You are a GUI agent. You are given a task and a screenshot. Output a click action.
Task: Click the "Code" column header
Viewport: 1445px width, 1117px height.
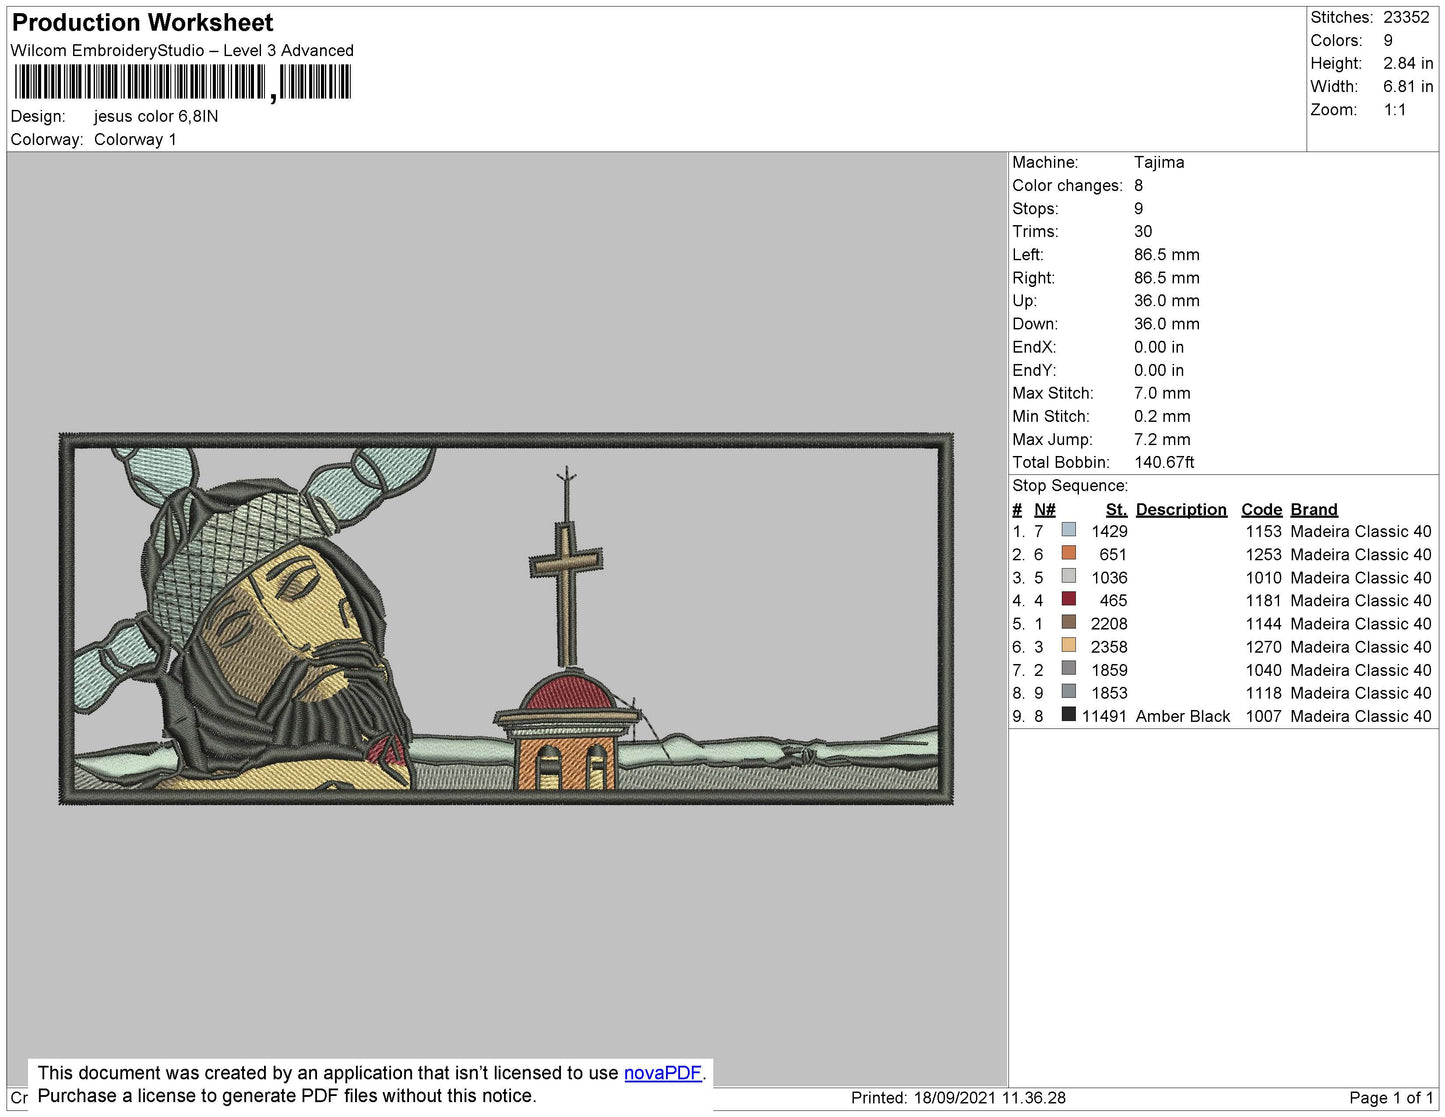tap(1262, 510)
